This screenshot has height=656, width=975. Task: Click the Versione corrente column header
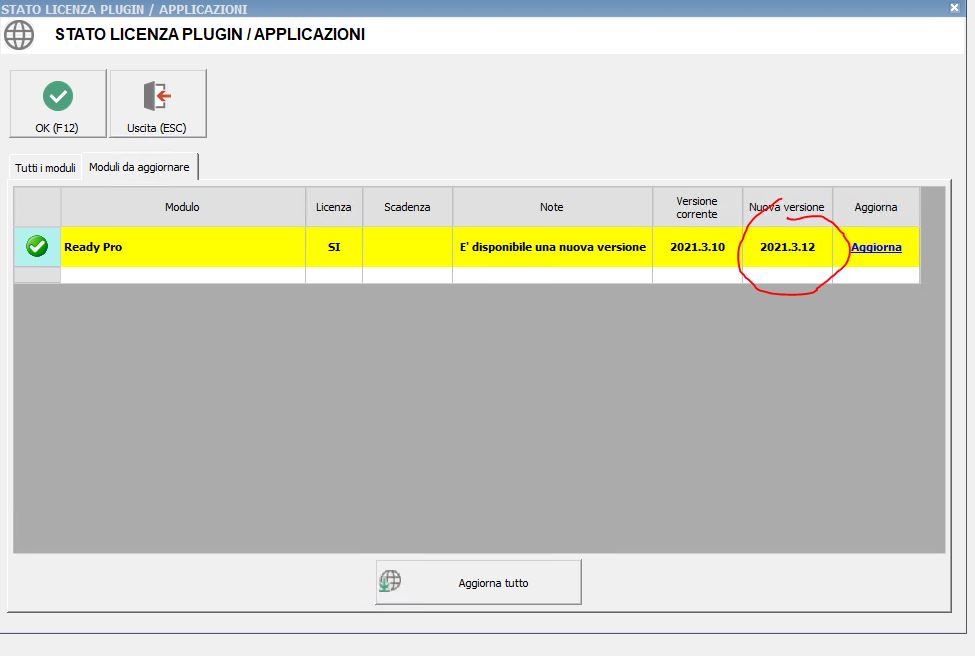[697, 207]
